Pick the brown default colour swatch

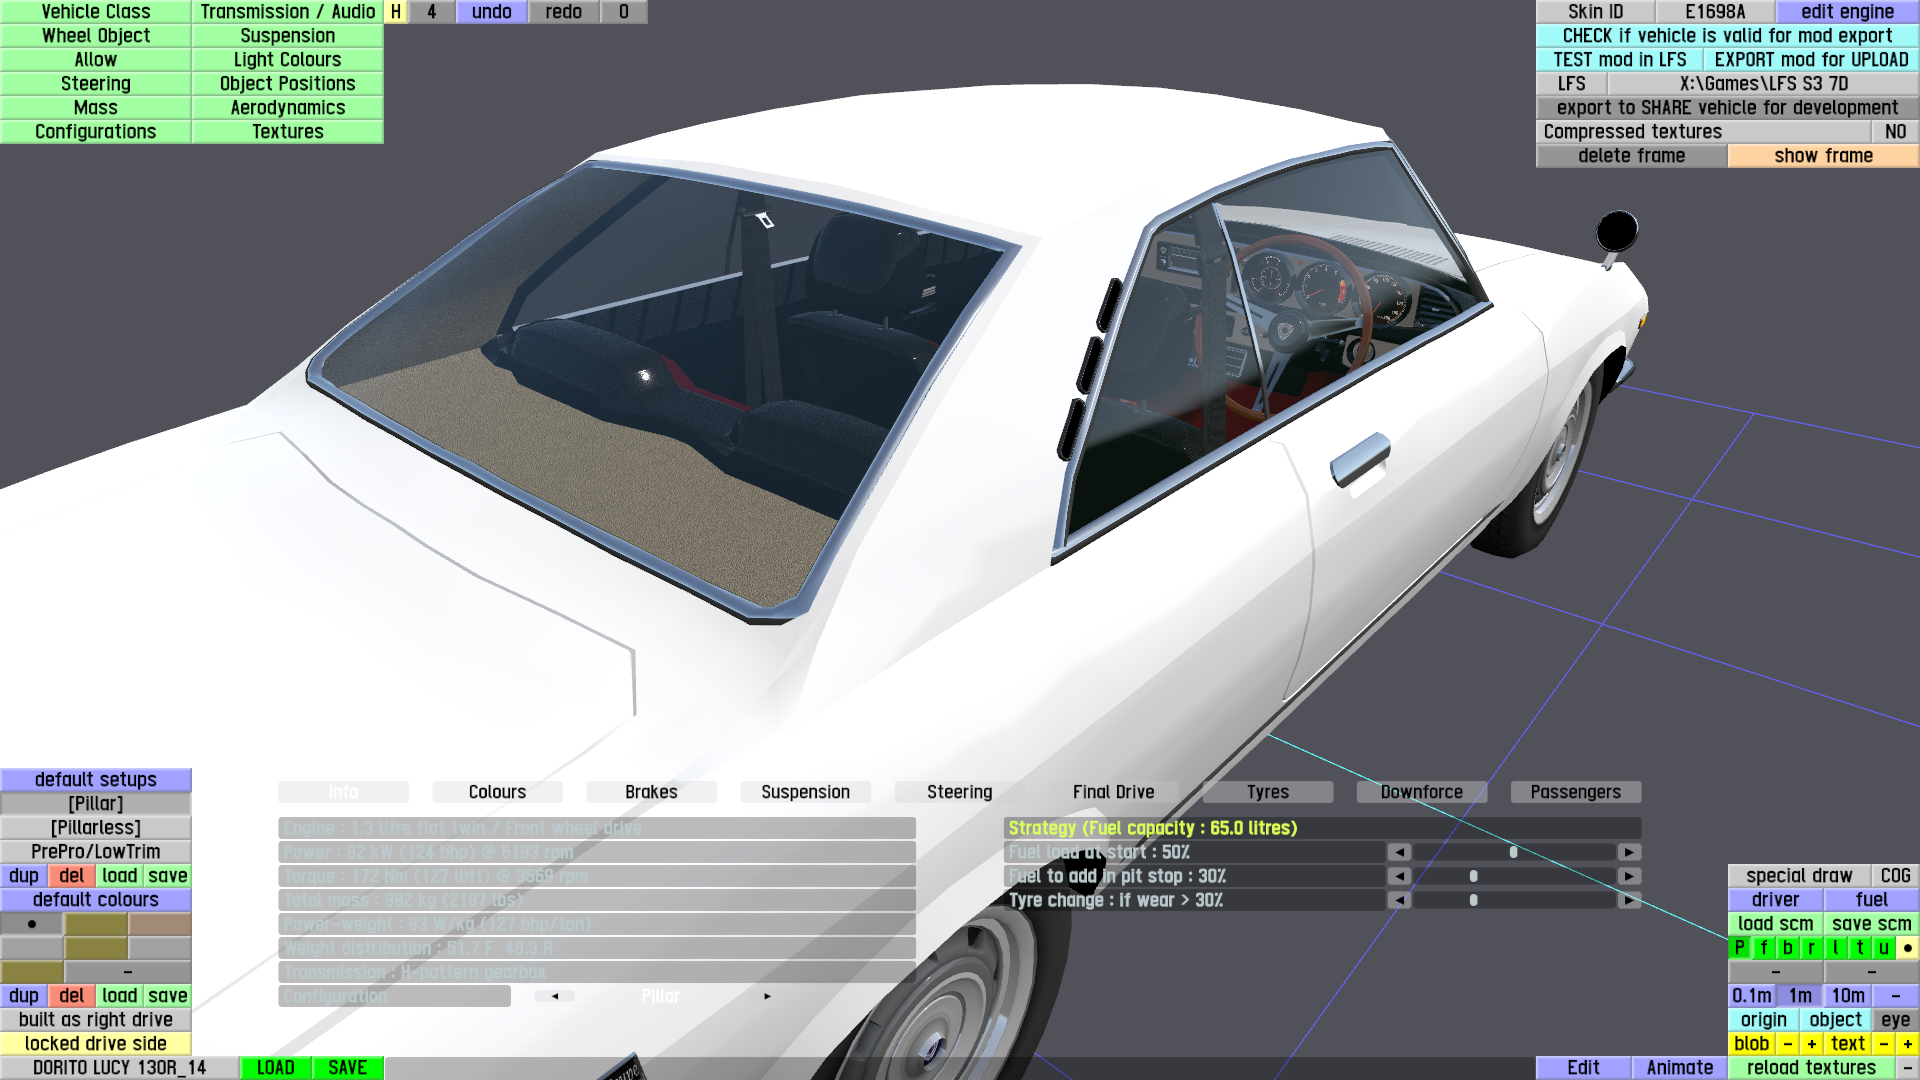point(160,924)
